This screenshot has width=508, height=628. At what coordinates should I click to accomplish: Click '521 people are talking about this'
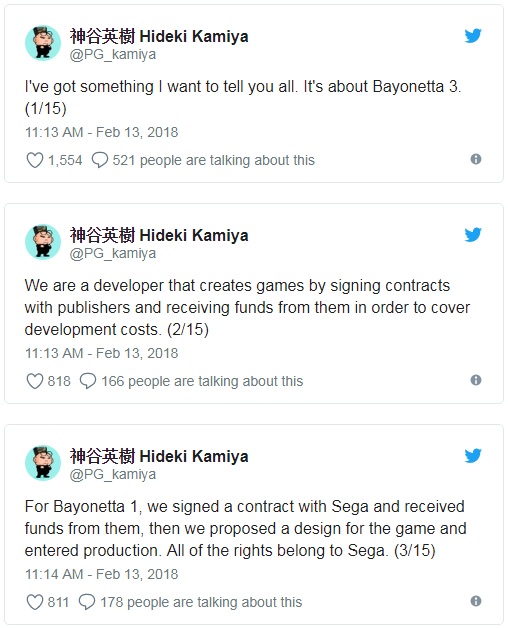tap(214, 160)
